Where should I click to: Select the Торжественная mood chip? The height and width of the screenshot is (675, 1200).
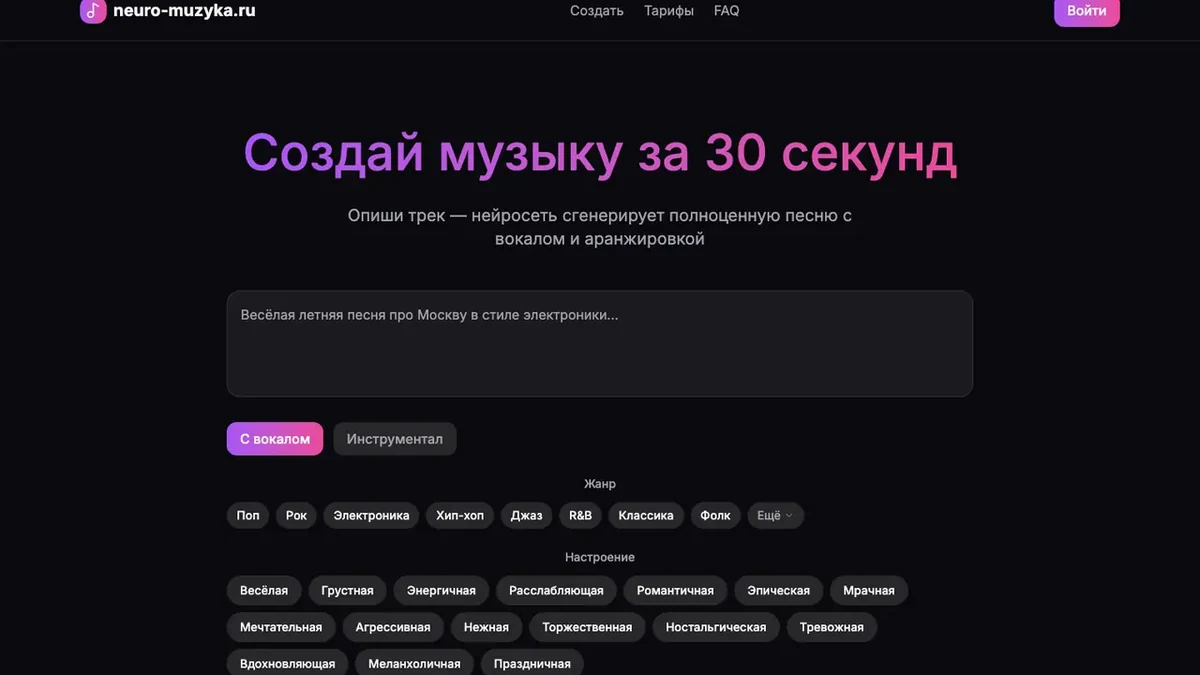587,628
